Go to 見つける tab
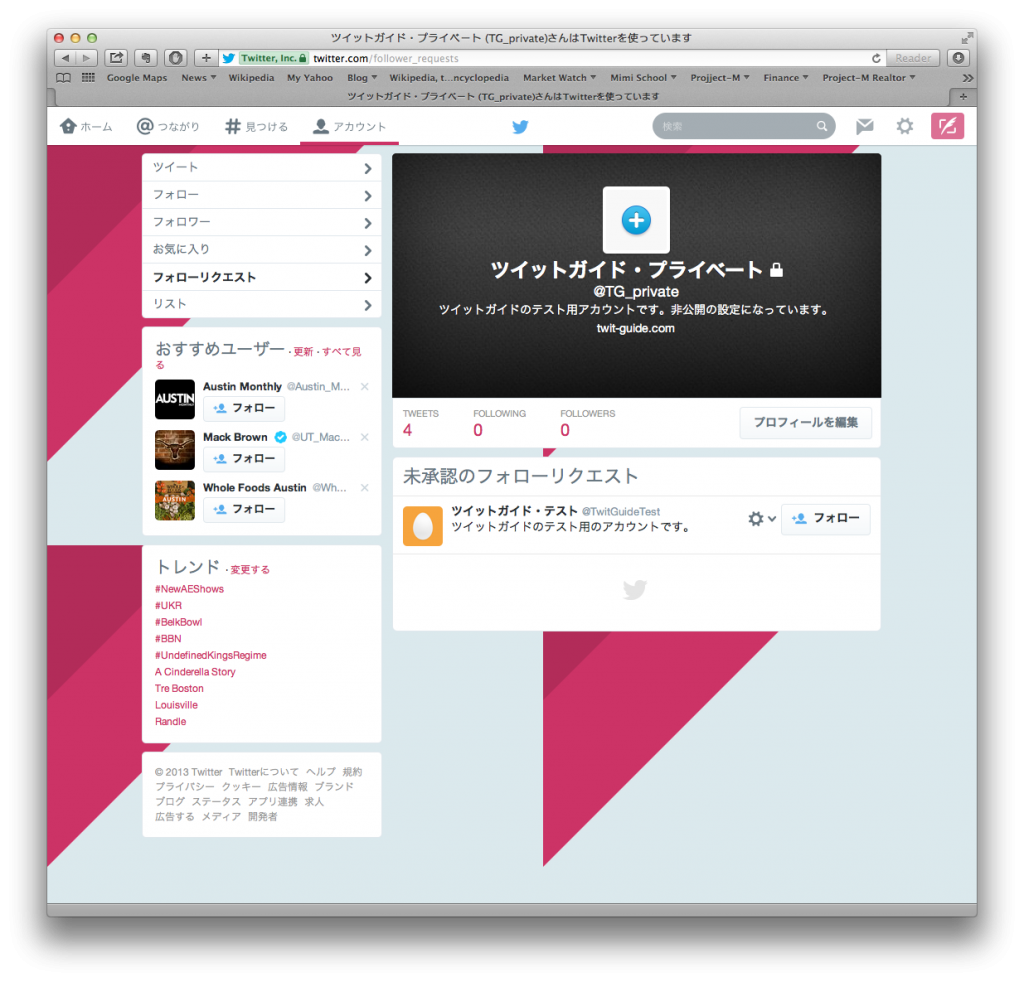The image size is (1024, 982). point(257,126)
